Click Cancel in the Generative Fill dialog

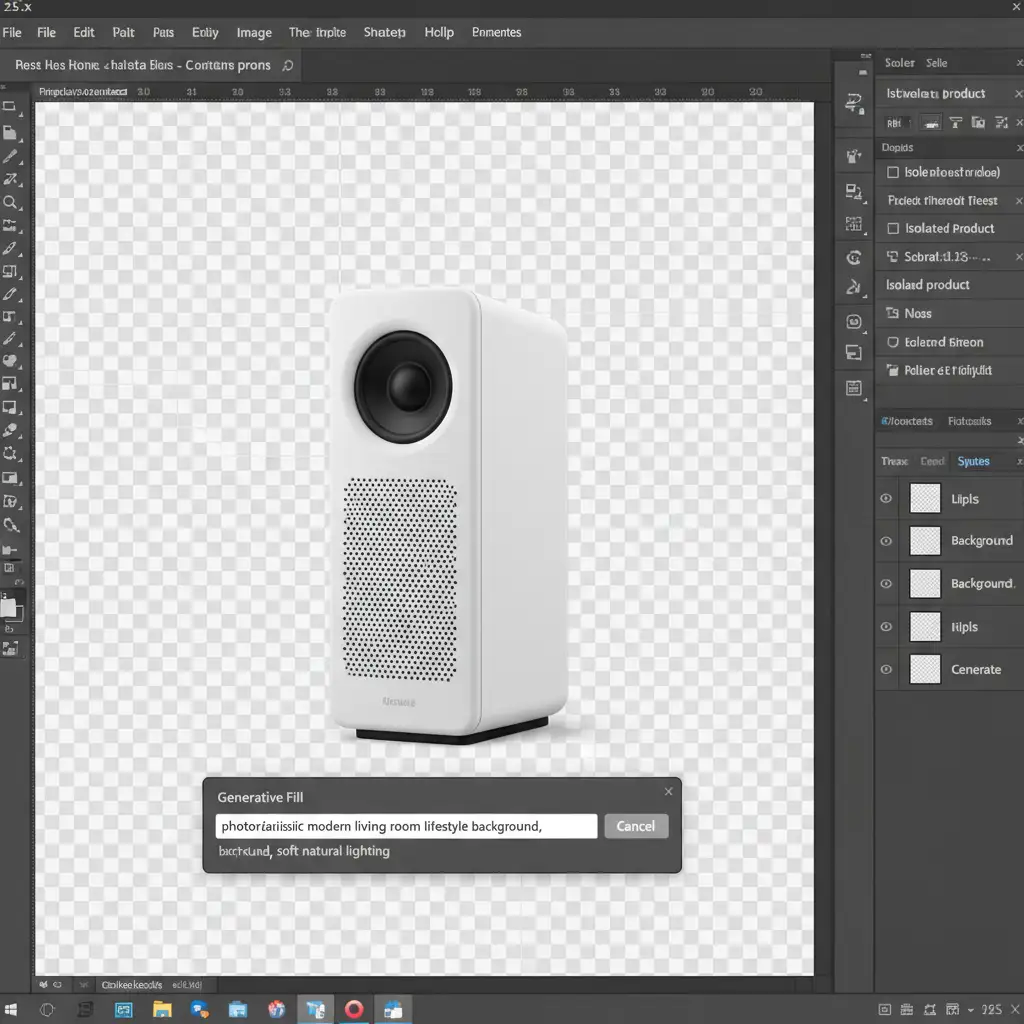coord(635,826)
